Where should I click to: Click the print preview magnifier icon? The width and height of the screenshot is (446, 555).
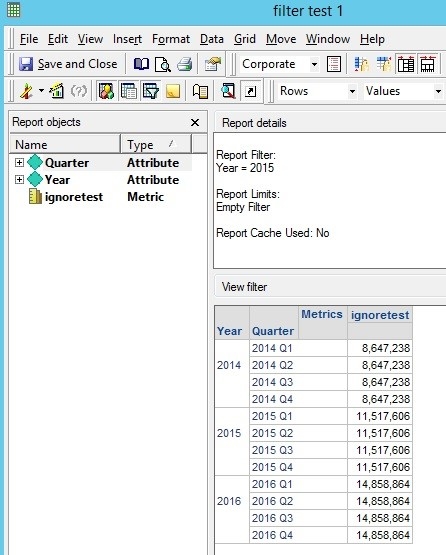click(163, 64)
